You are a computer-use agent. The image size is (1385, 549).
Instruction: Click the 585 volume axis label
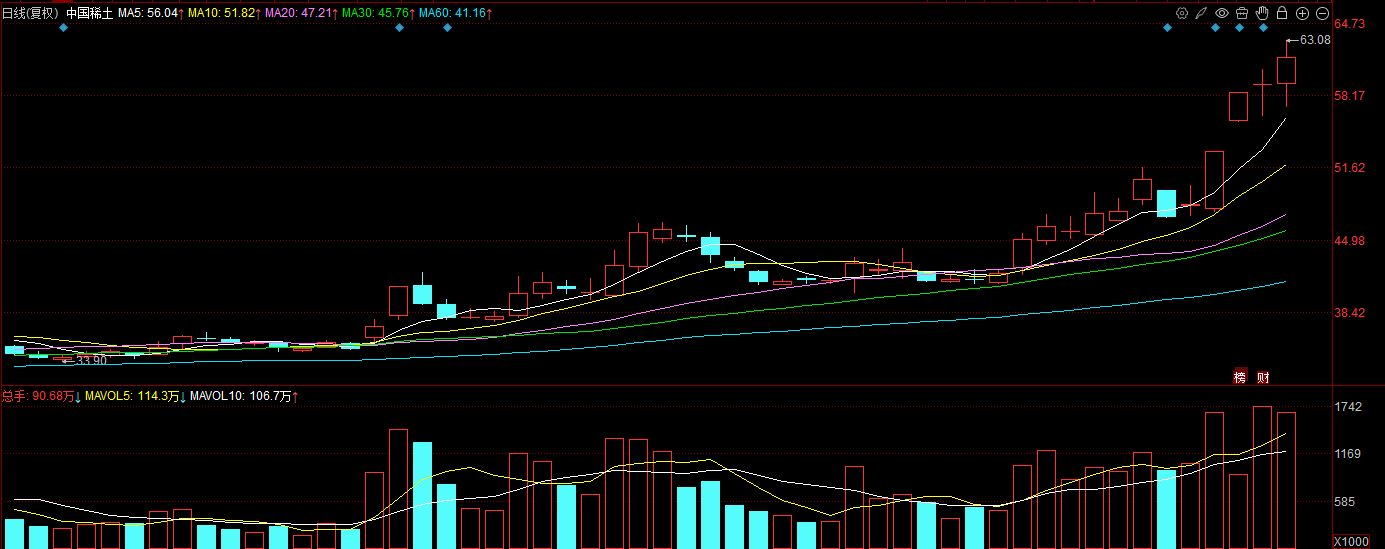coord(1345,502)
